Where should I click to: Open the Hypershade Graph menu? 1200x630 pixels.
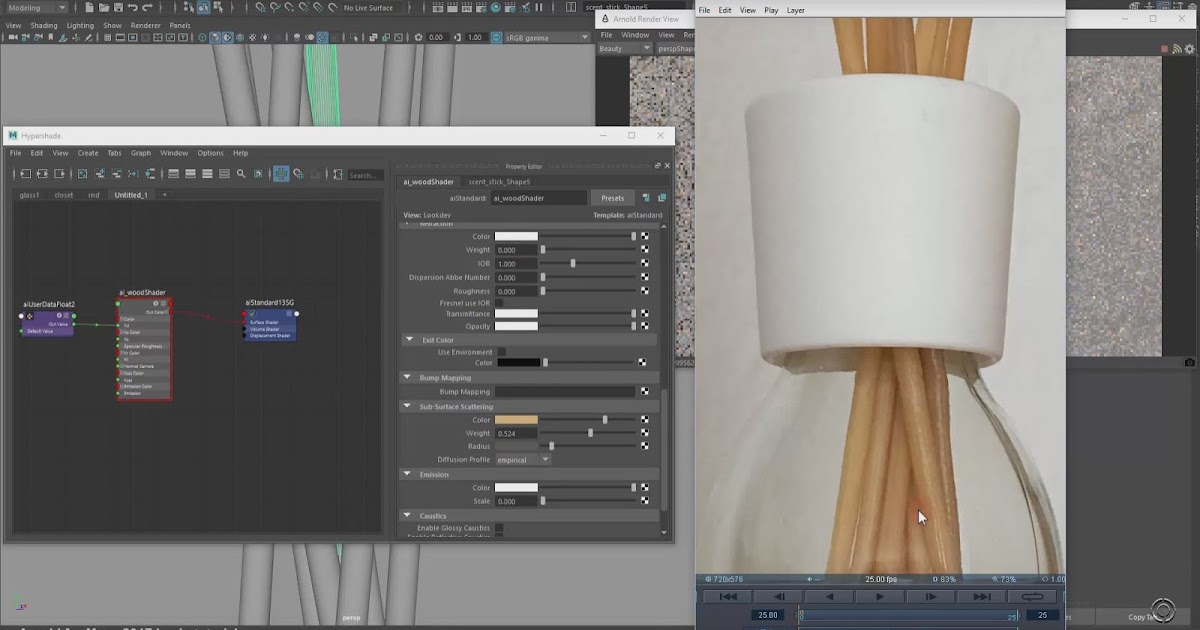tap(141, 153)
